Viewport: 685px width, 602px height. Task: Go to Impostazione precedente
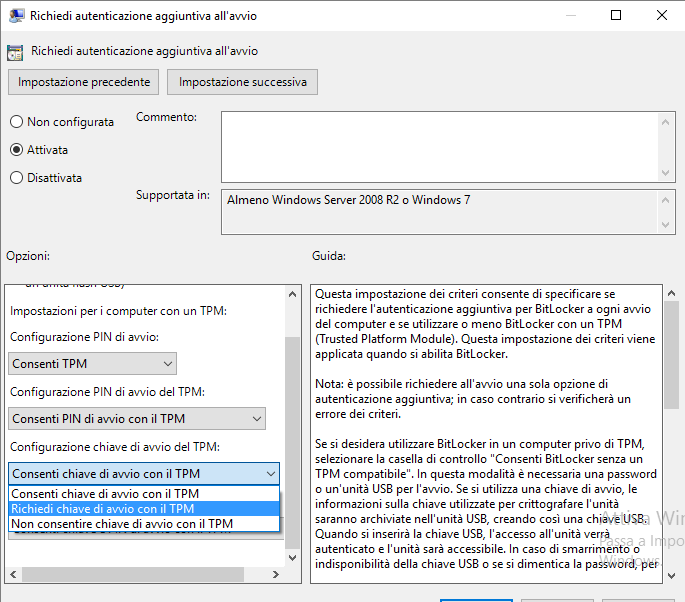click(x=84, y=82)
